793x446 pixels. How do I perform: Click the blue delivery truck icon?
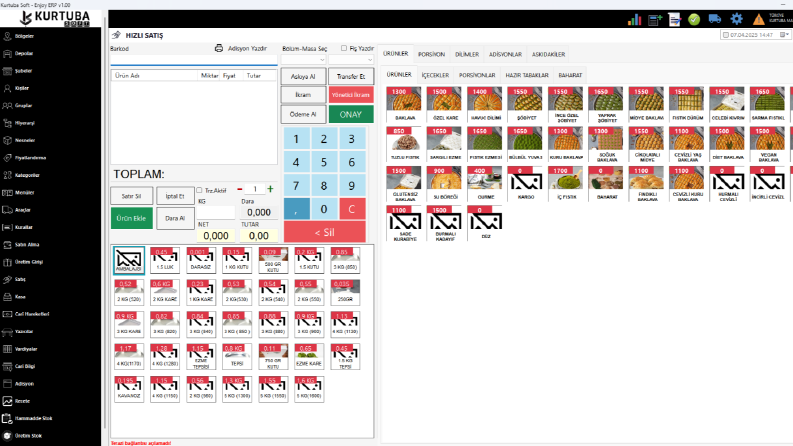[x=715, y=19]
